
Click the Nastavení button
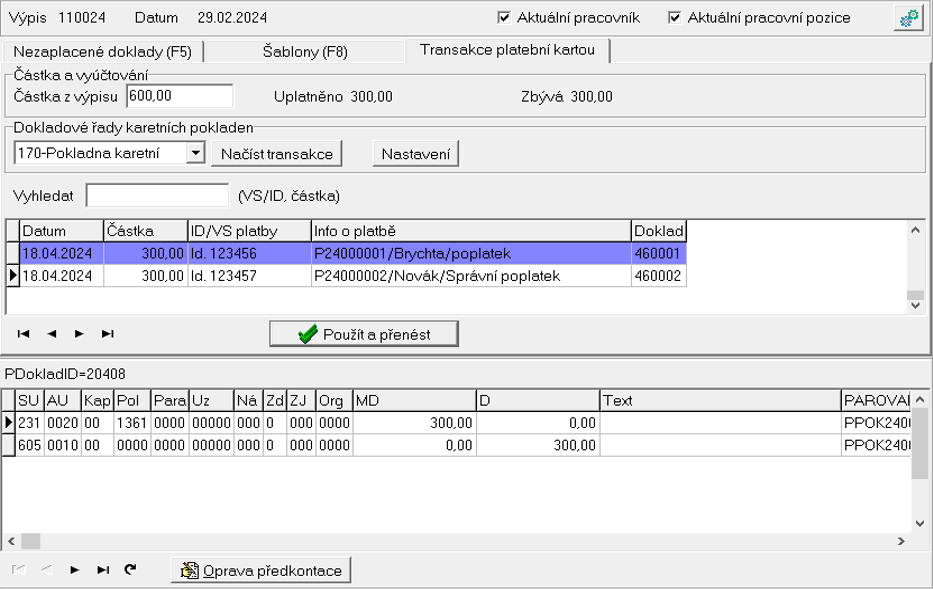(x=415, y=153)
